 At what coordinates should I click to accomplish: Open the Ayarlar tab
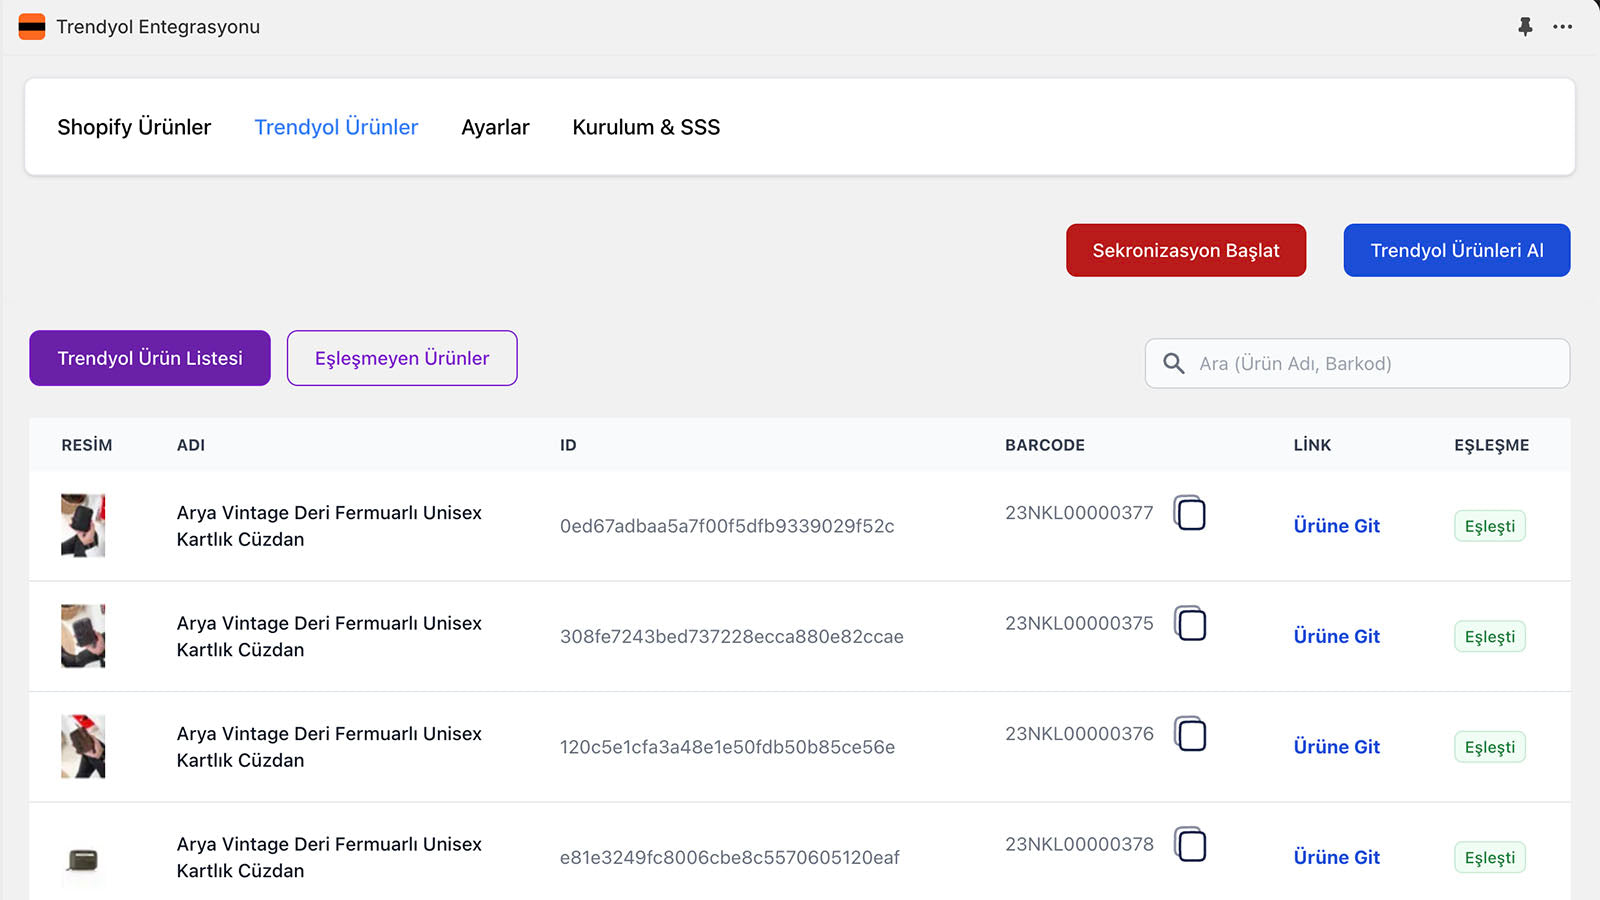495,127
